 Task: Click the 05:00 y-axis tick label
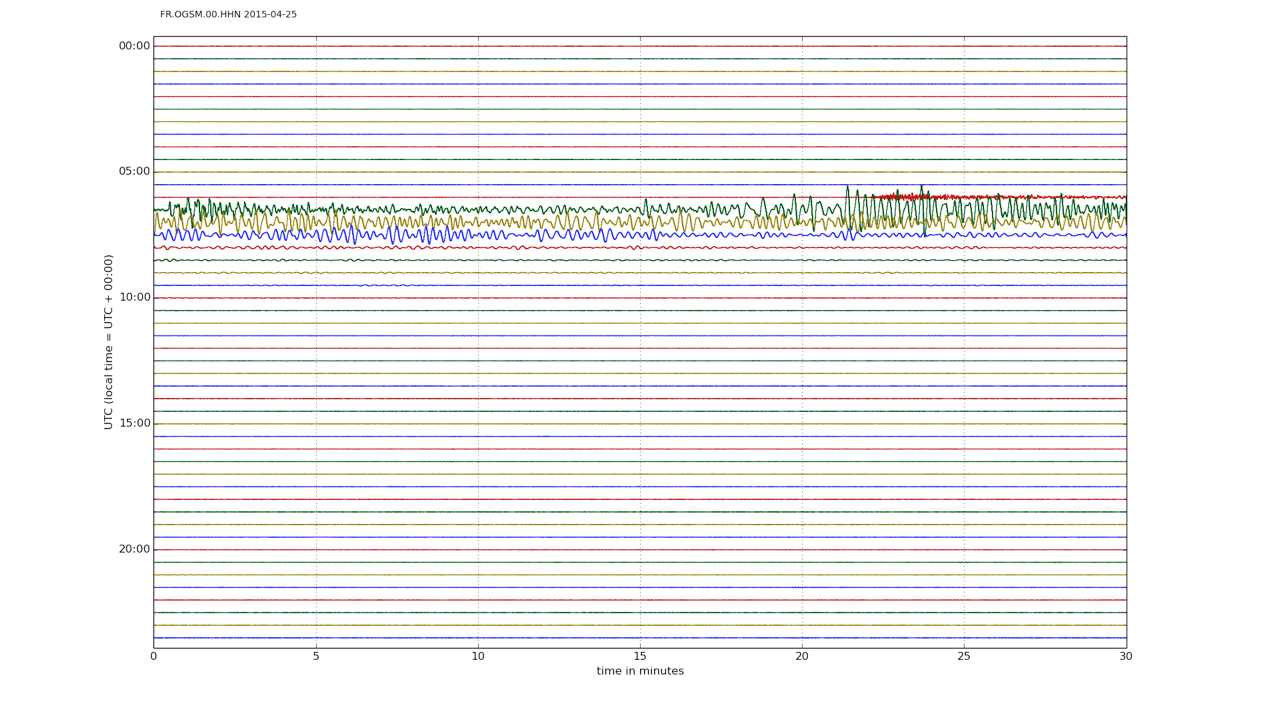pos(134,172)
